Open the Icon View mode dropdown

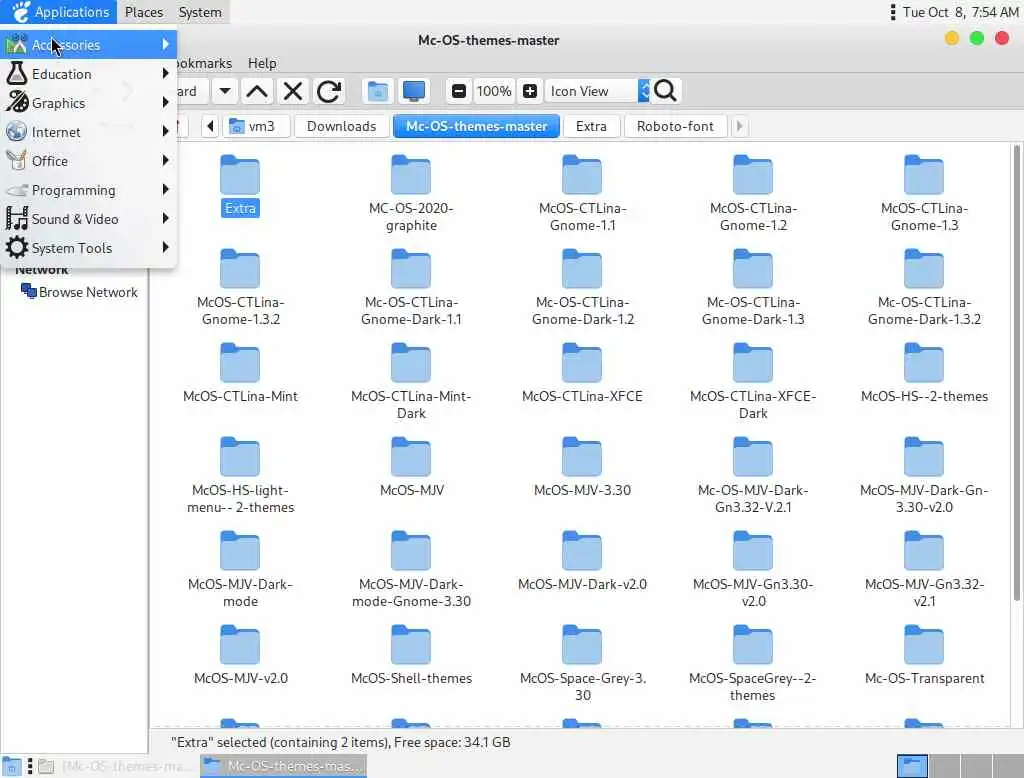click(598, 91)
